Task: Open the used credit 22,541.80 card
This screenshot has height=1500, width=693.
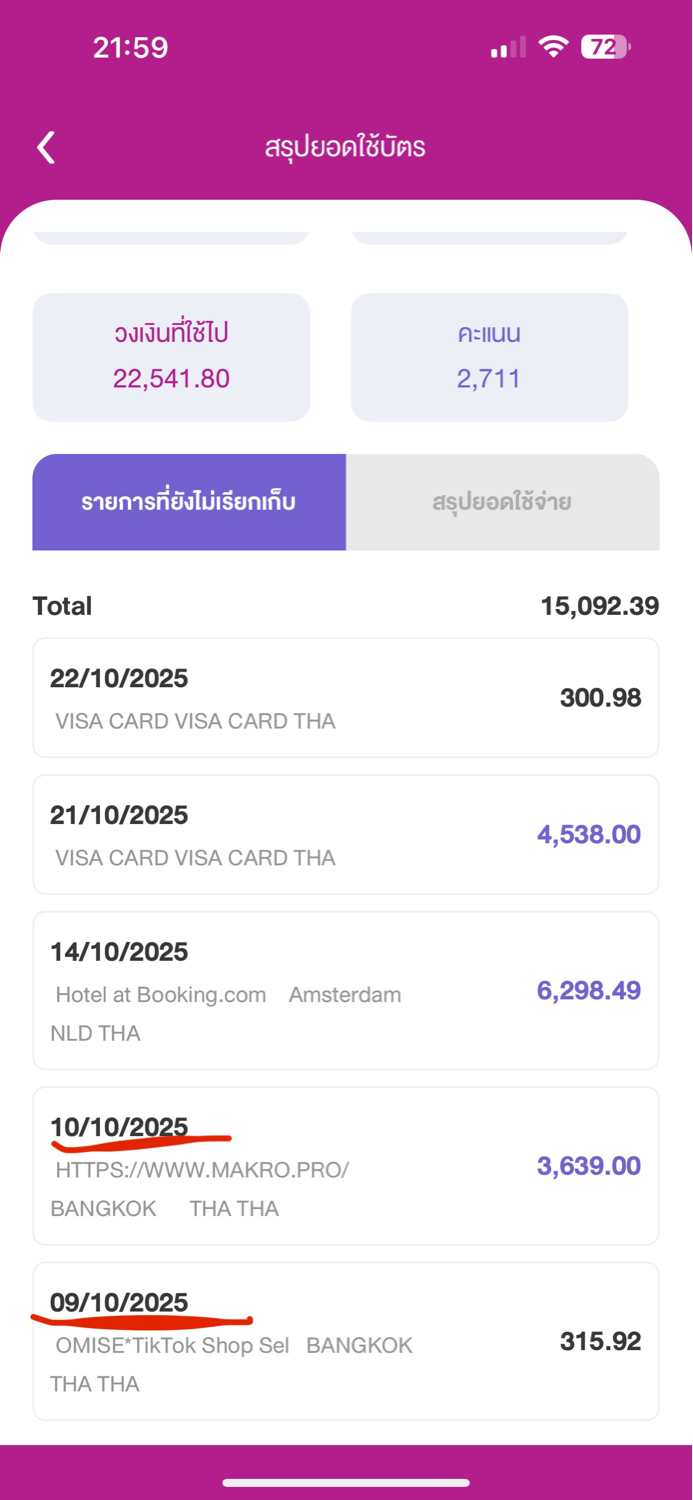Action: coord(171,357)
